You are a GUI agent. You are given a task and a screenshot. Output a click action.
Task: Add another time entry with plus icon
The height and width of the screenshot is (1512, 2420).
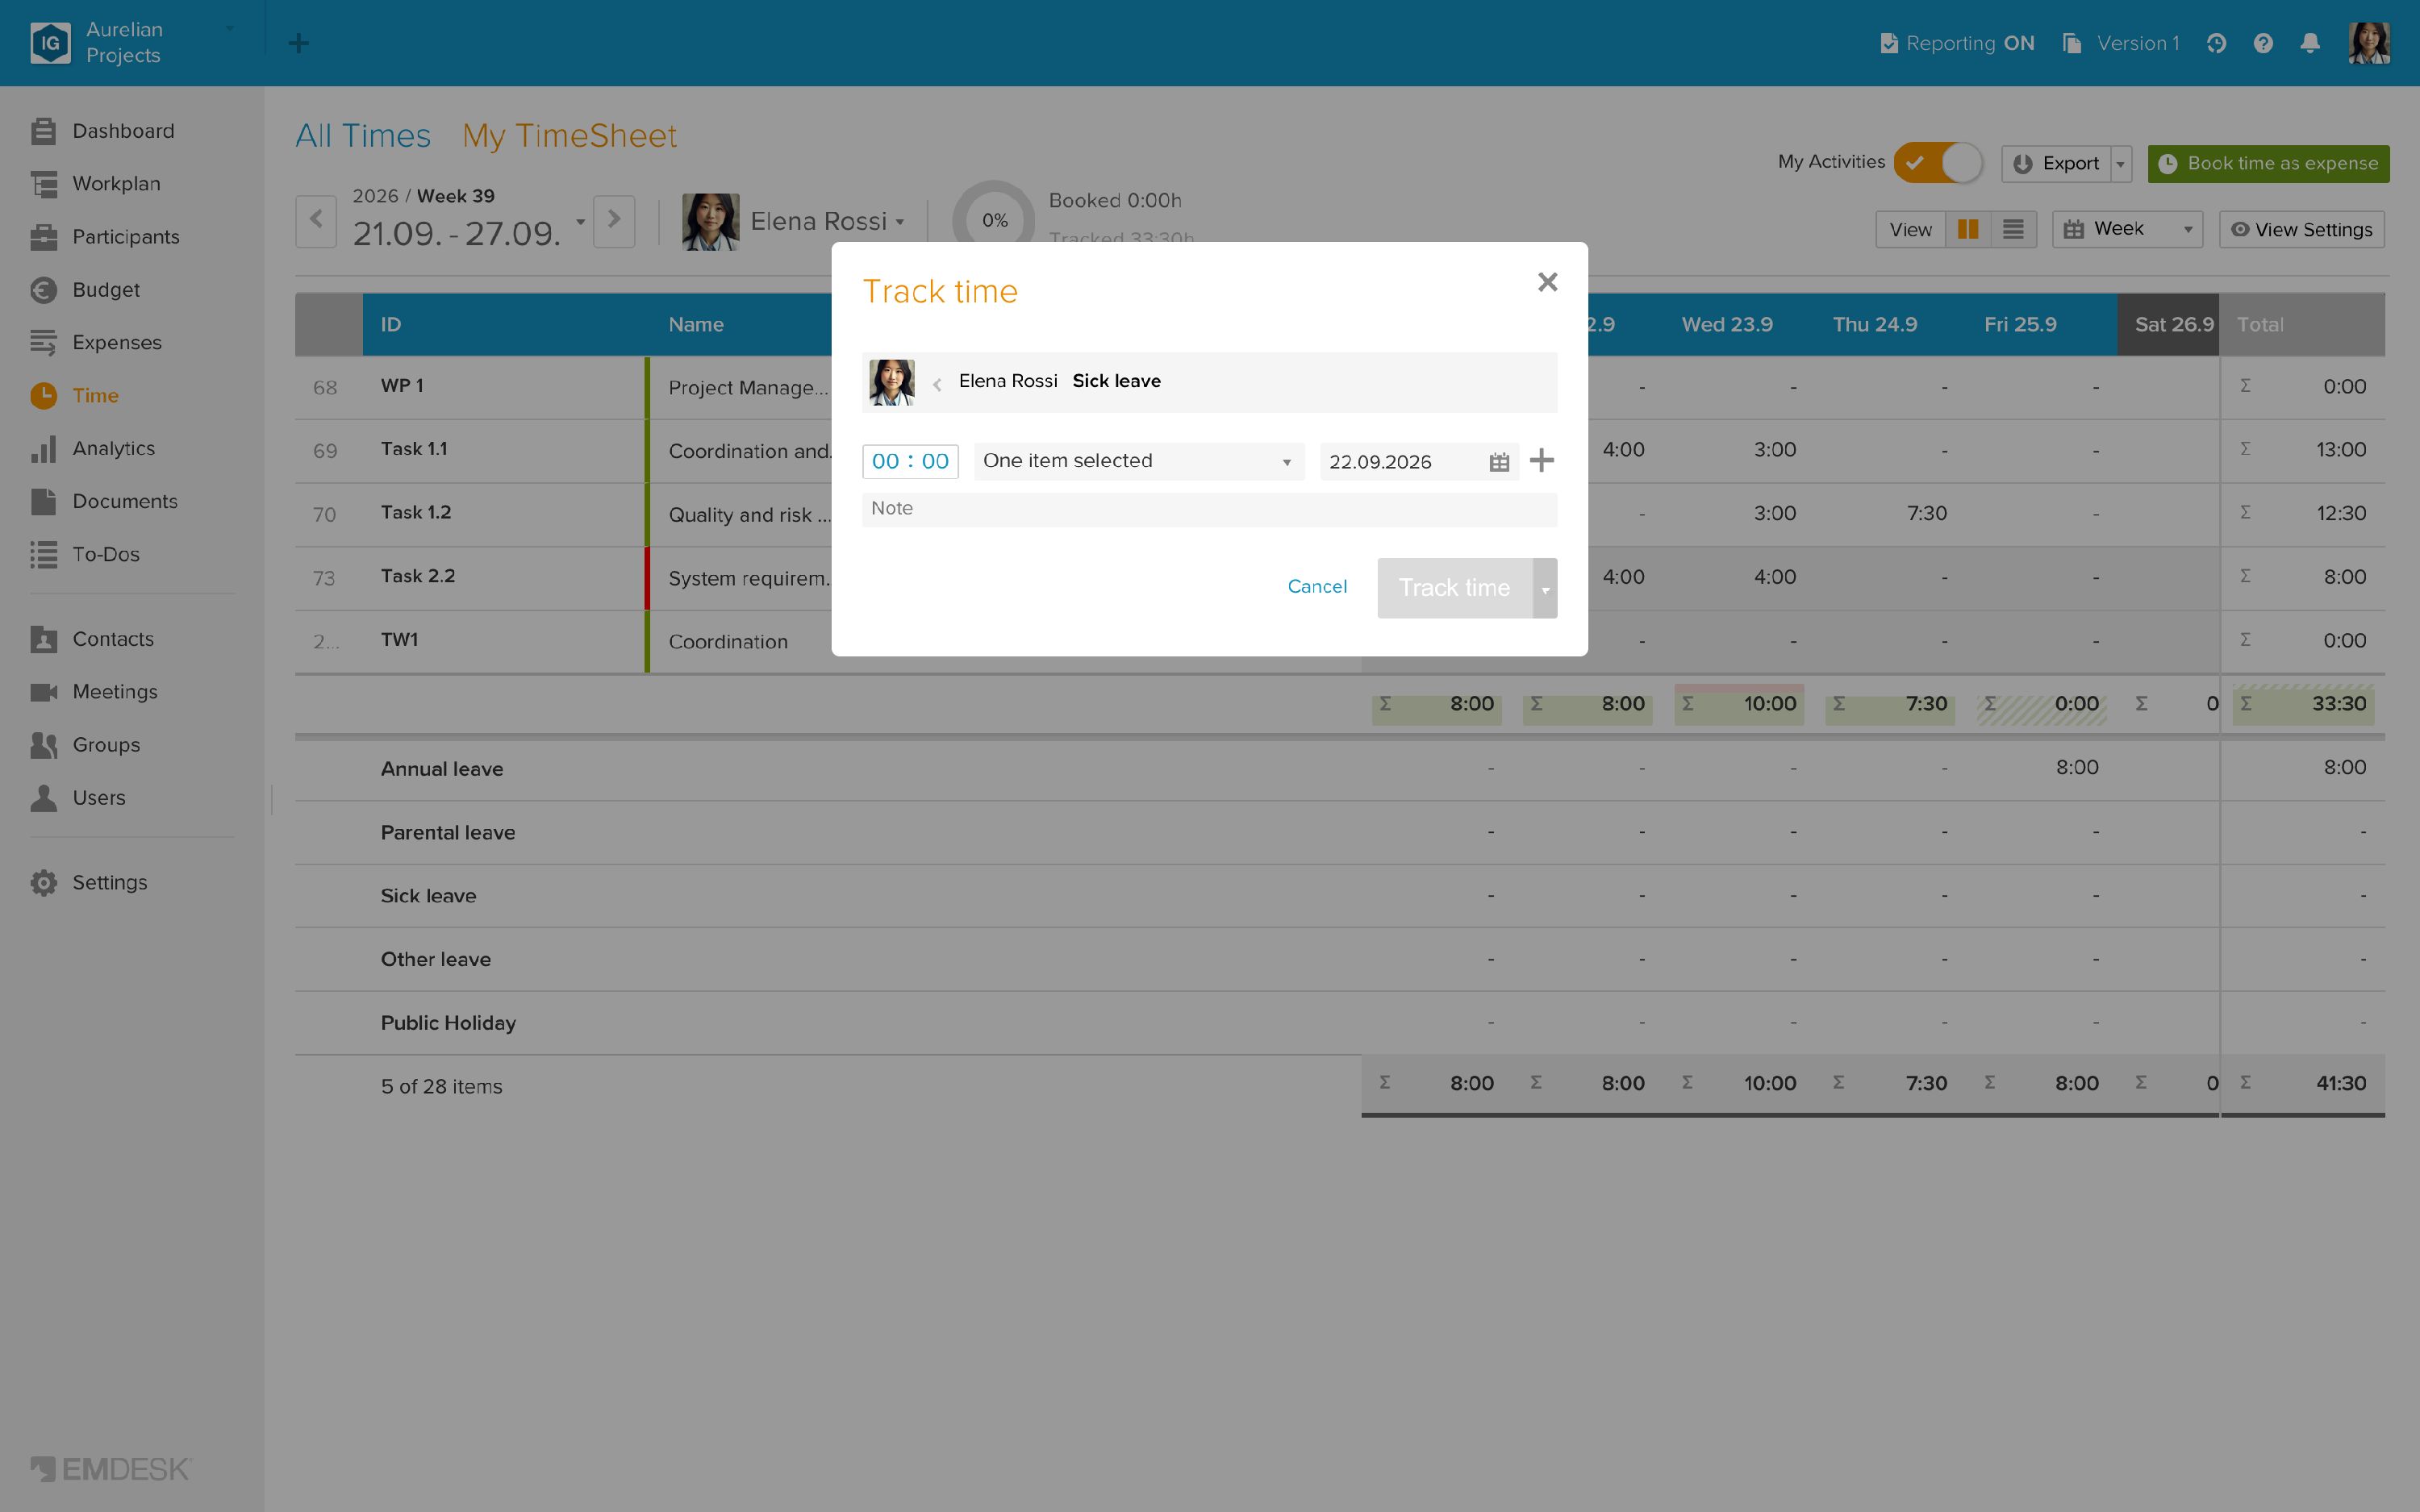coord(1541,461)
